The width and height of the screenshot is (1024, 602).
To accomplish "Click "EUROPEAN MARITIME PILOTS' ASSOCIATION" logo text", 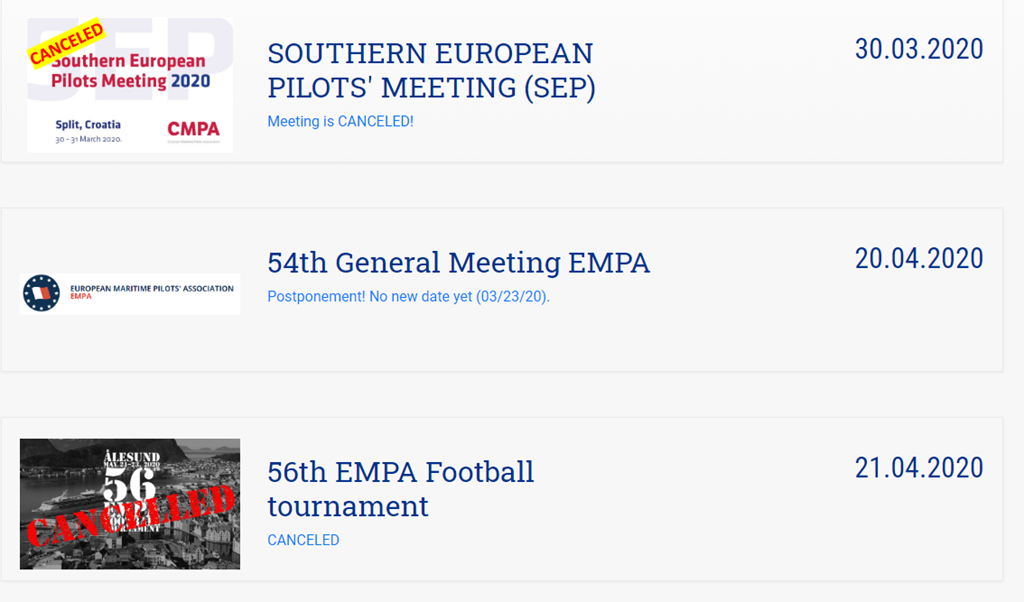I will [x=151, y=288].
